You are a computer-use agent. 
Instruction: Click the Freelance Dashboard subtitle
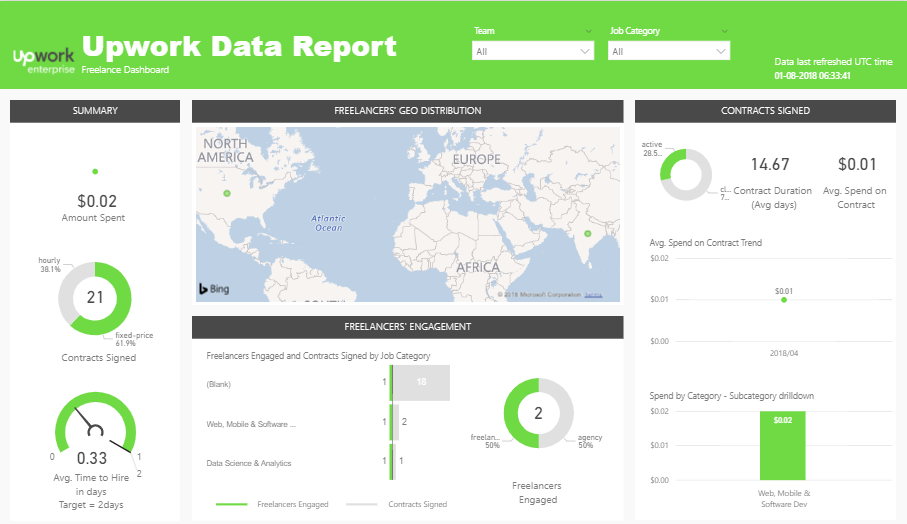(x=126, y=70)
